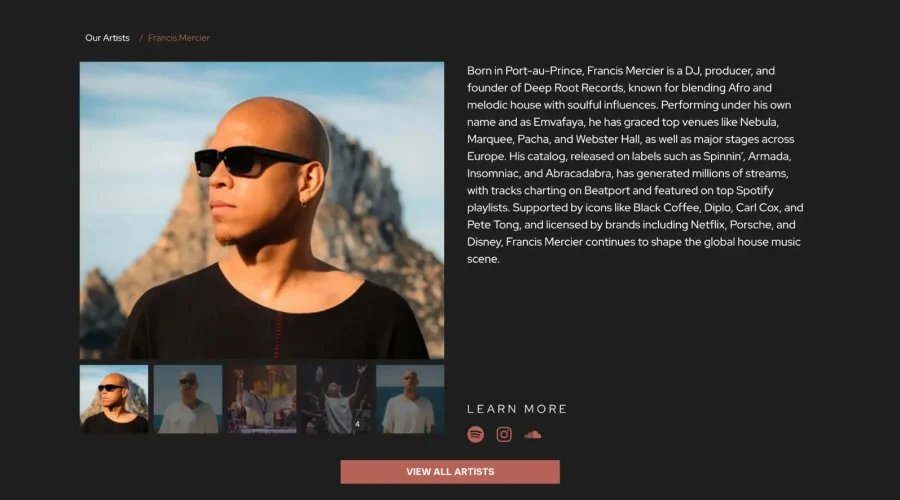
Task: Click the View All Artists button
Action: [450, 472]
